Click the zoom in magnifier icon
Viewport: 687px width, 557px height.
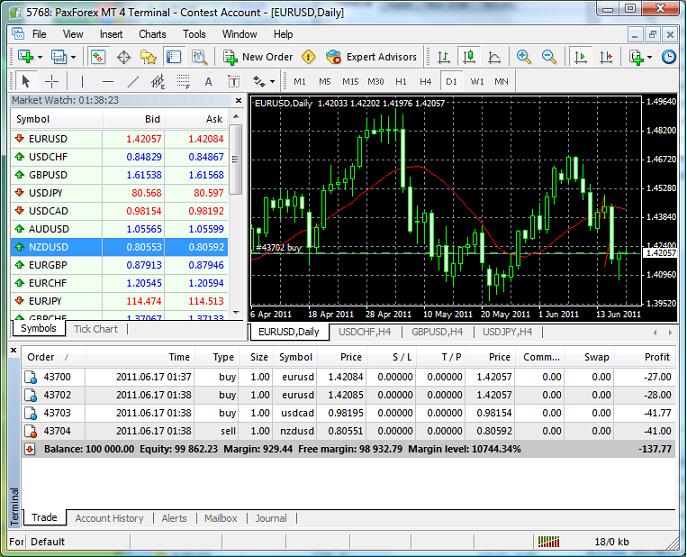[524, 57]
